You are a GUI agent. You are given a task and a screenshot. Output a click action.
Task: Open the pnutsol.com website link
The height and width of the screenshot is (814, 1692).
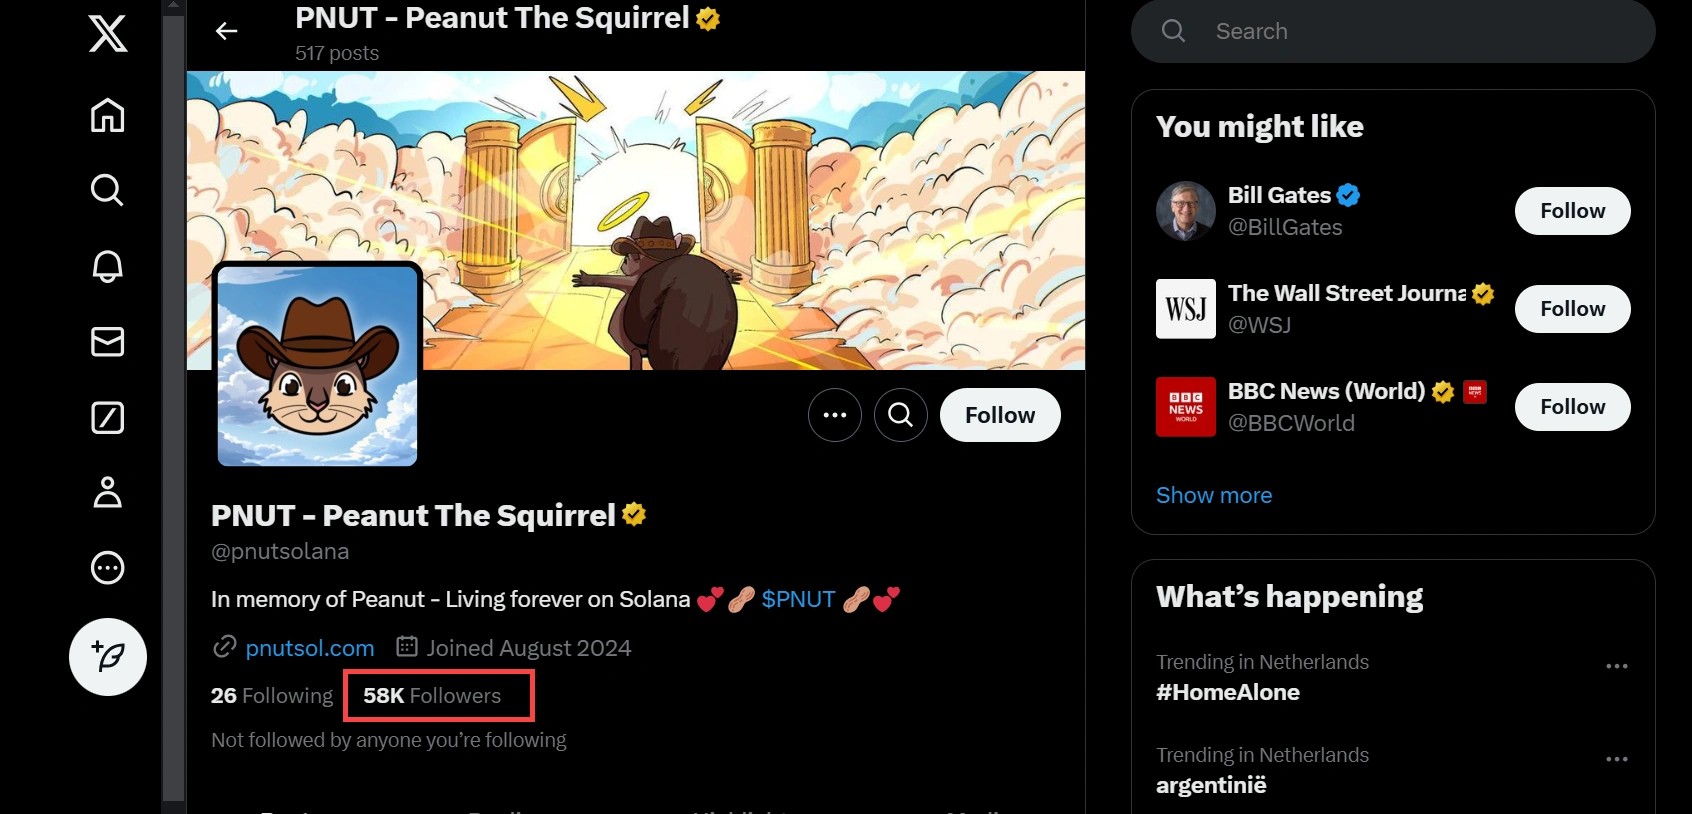click(310, 648)
